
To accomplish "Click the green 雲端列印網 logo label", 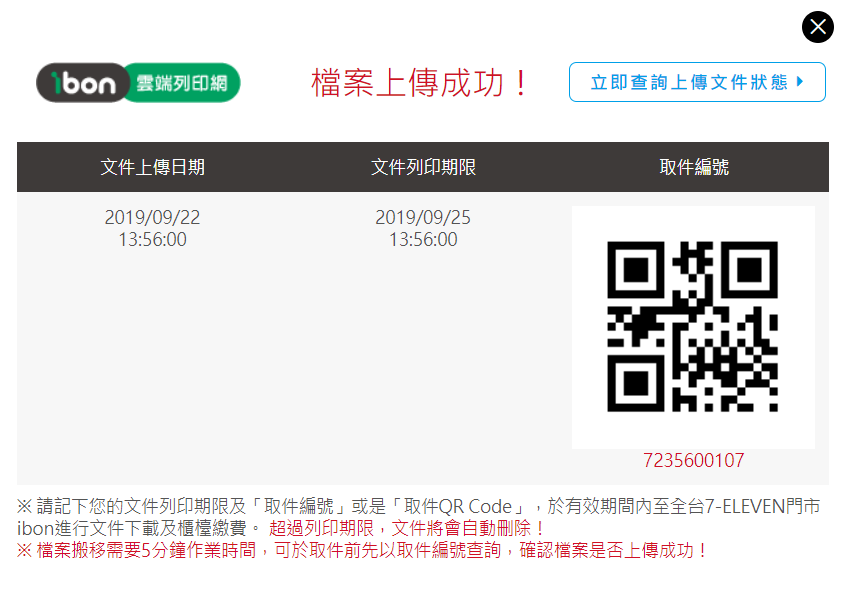I will [x=182, y=83].
